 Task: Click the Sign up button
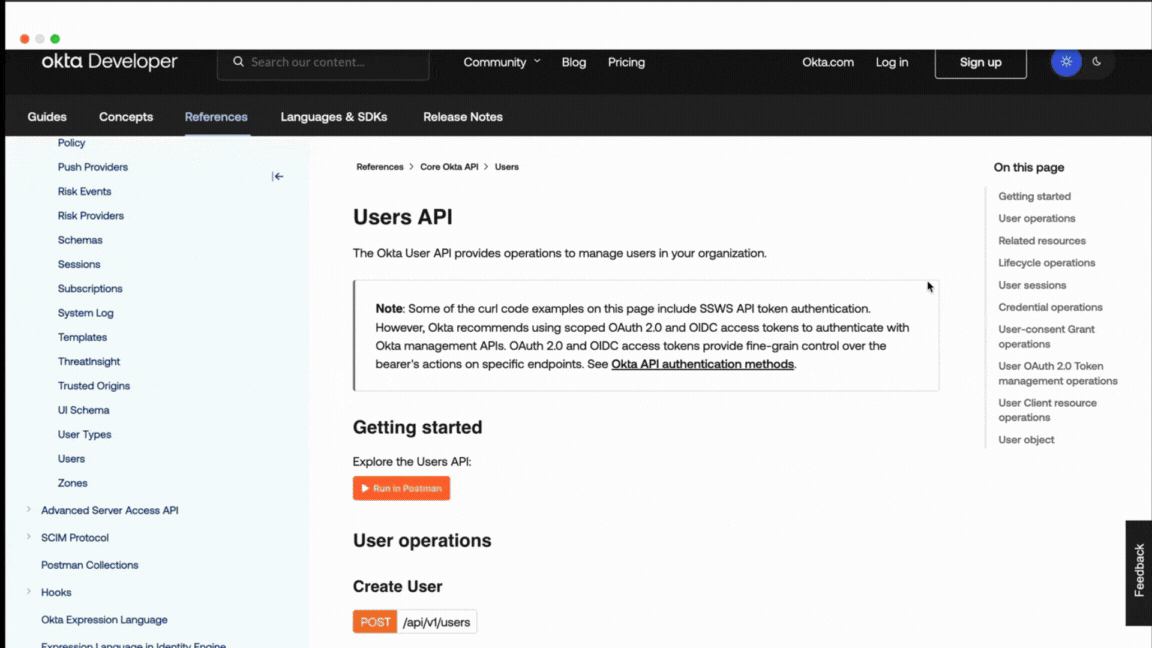click(x=980, y=62)
